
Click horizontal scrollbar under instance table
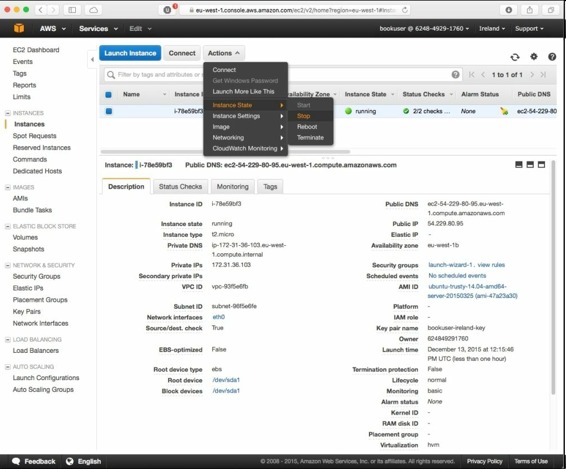click(x=225, y=152)
